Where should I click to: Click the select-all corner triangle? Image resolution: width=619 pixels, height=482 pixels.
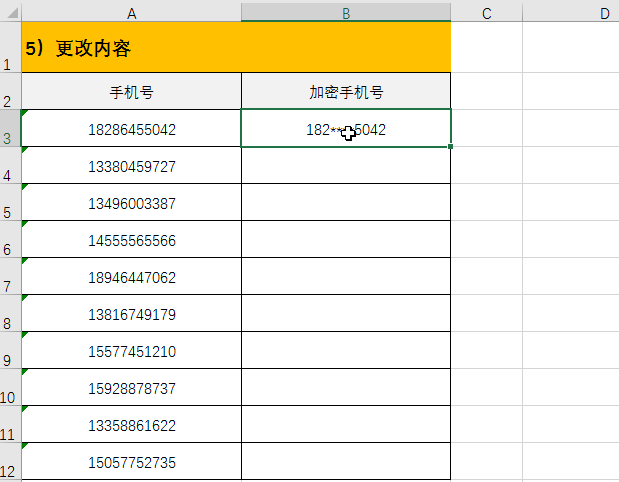(x=12, y=13)
